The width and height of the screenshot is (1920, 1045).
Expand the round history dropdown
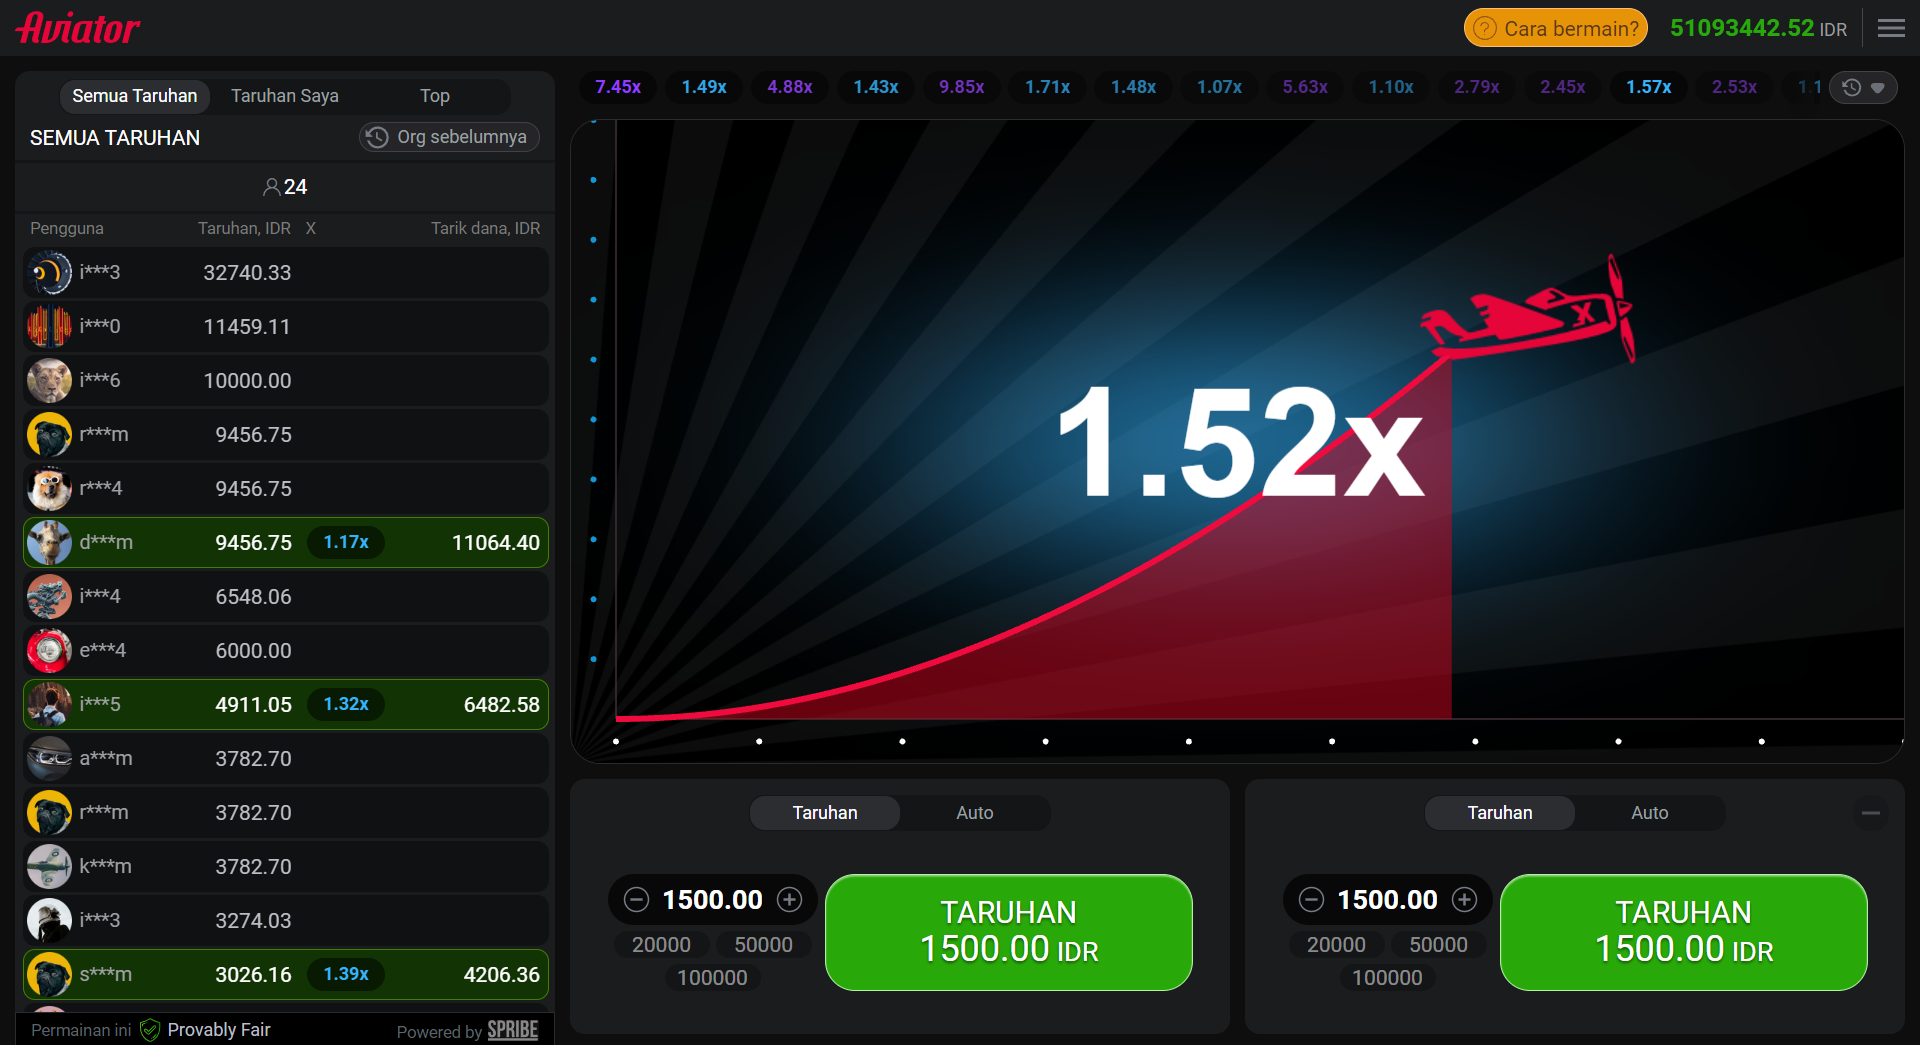1863,88
